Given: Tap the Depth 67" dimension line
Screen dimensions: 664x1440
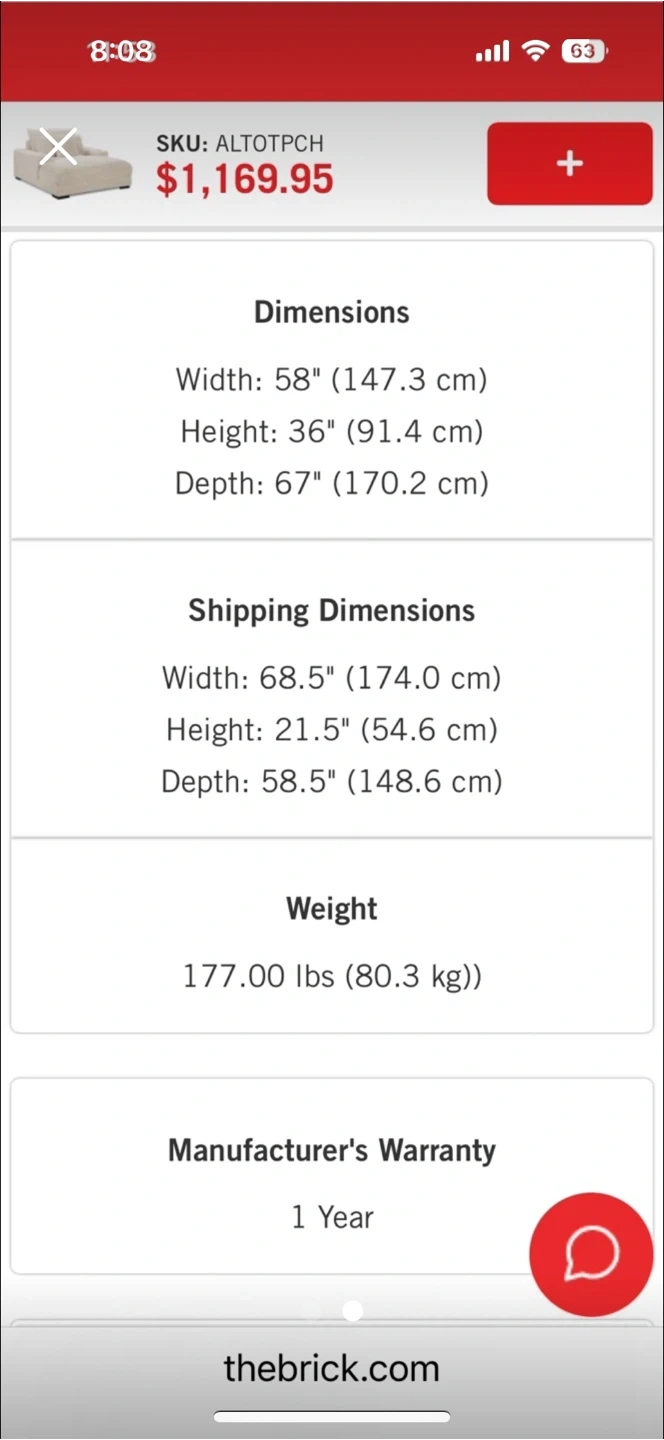Looking at the screenshot, I should (332, 484).
